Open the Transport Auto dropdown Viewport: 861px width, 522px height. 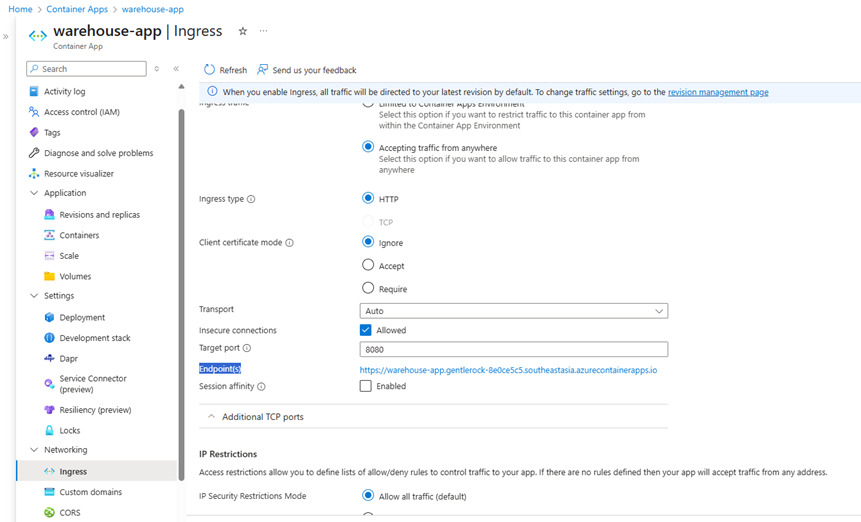pyautogui.click(x=513, y=311)
